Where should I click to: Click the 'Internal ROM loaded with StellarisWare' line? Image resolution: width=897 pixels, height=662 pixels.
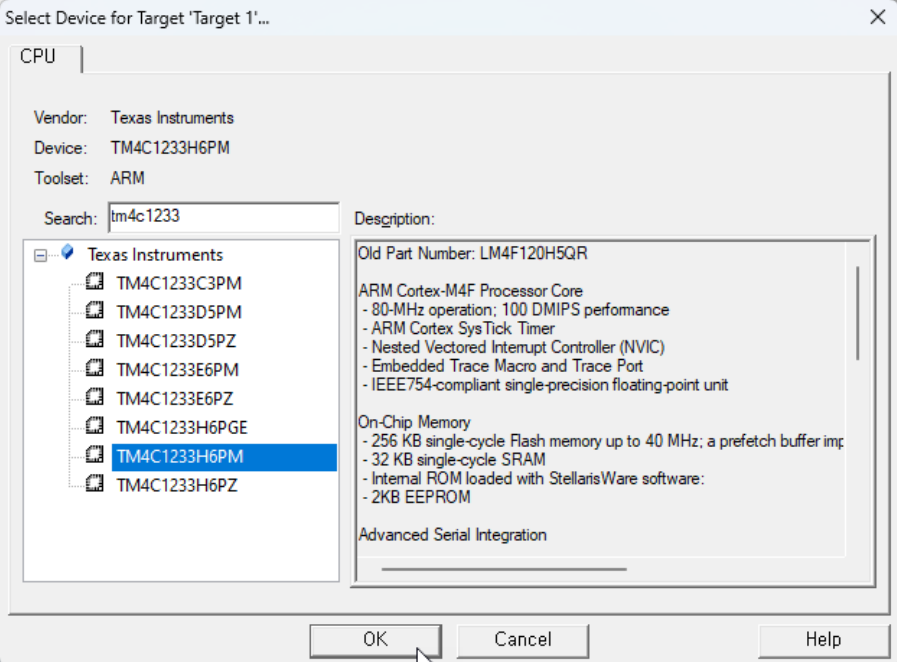[x=533, y=478]
